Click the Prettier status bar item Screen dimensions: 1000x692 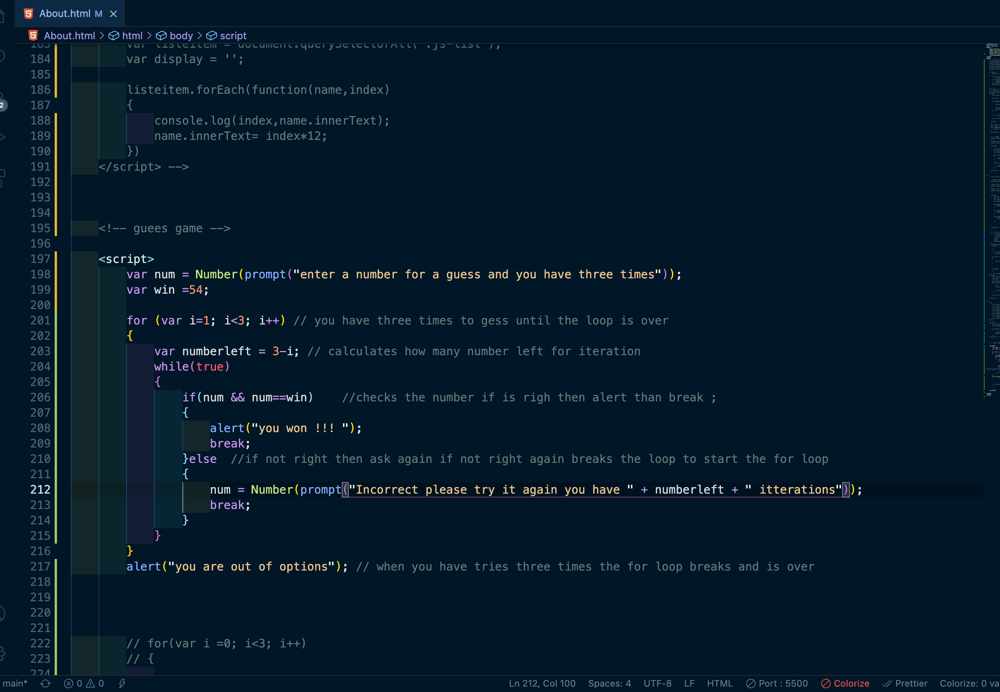tap(905, 683)
